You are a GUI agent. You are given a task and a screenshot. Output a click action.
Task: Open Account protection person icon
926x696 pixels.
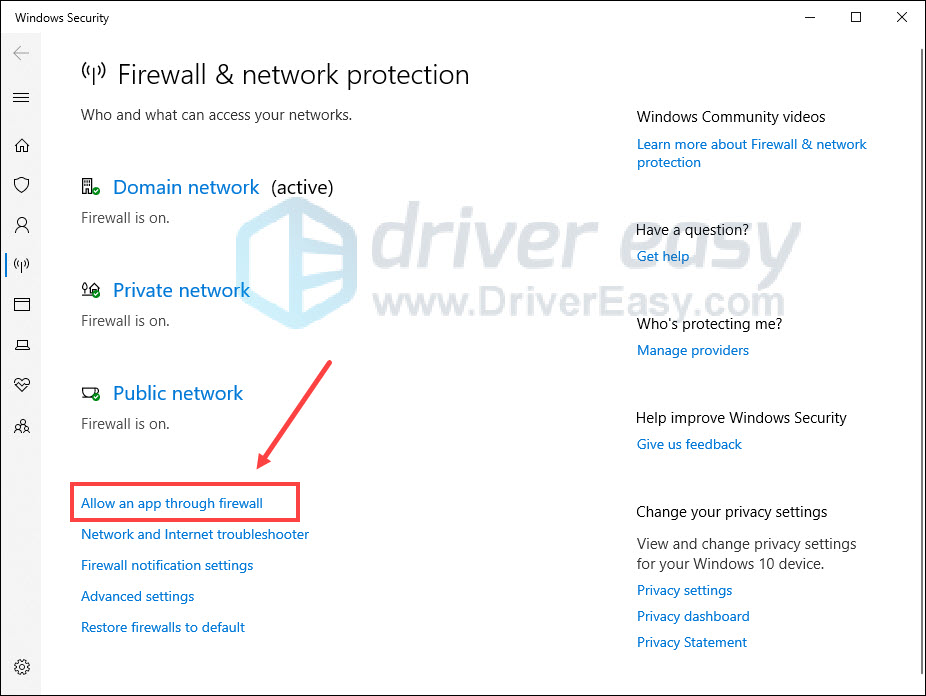click(x=22, y=225)
